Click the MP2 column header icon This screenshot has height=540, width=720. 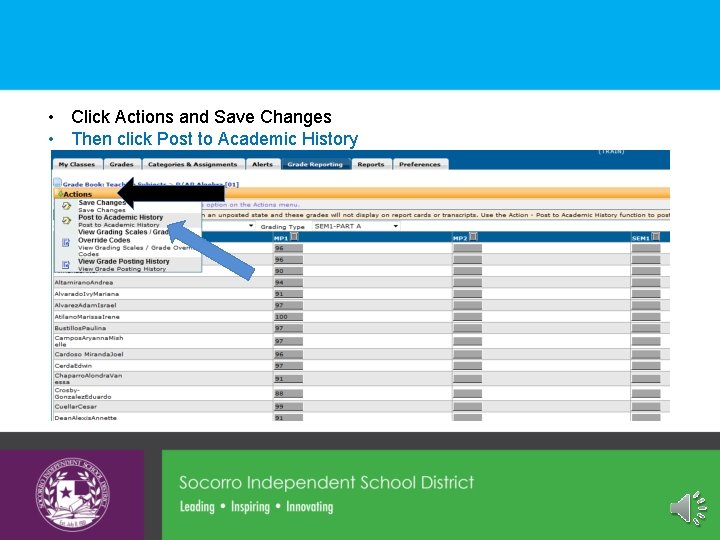pyautogui.click(x=473, y=236)
